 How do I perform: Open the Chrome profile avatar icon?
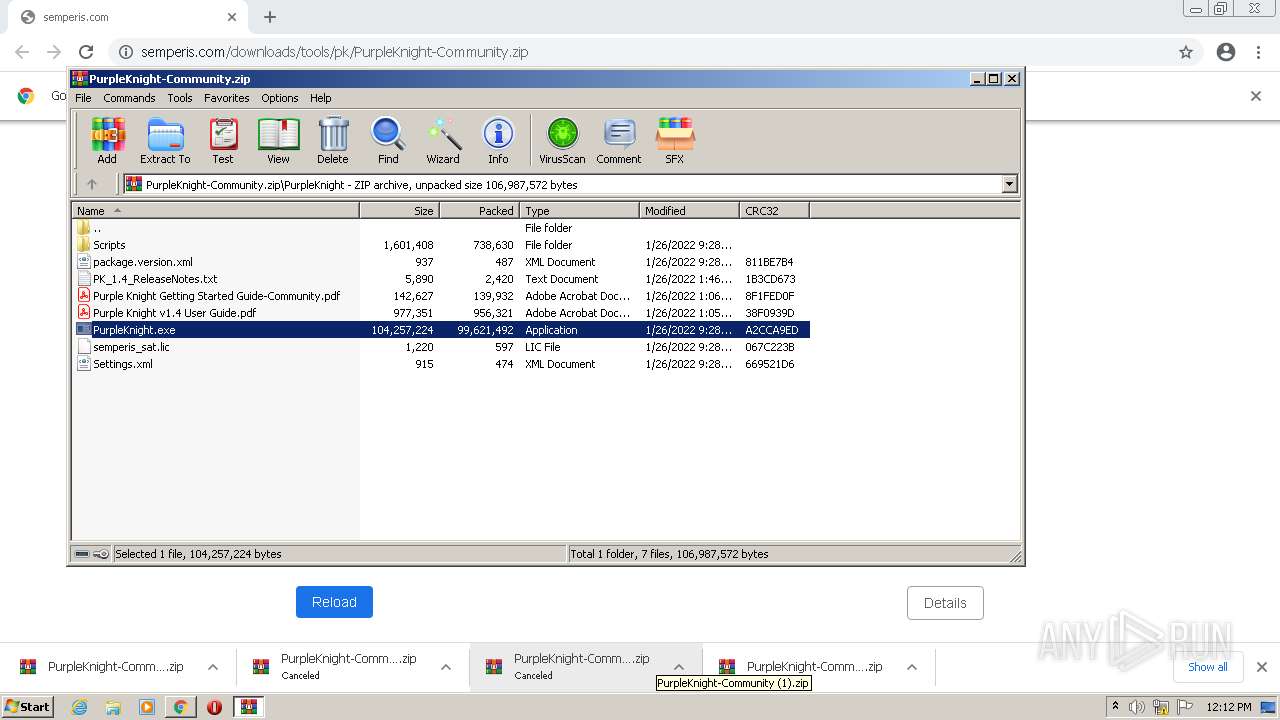coord(1226,52)
